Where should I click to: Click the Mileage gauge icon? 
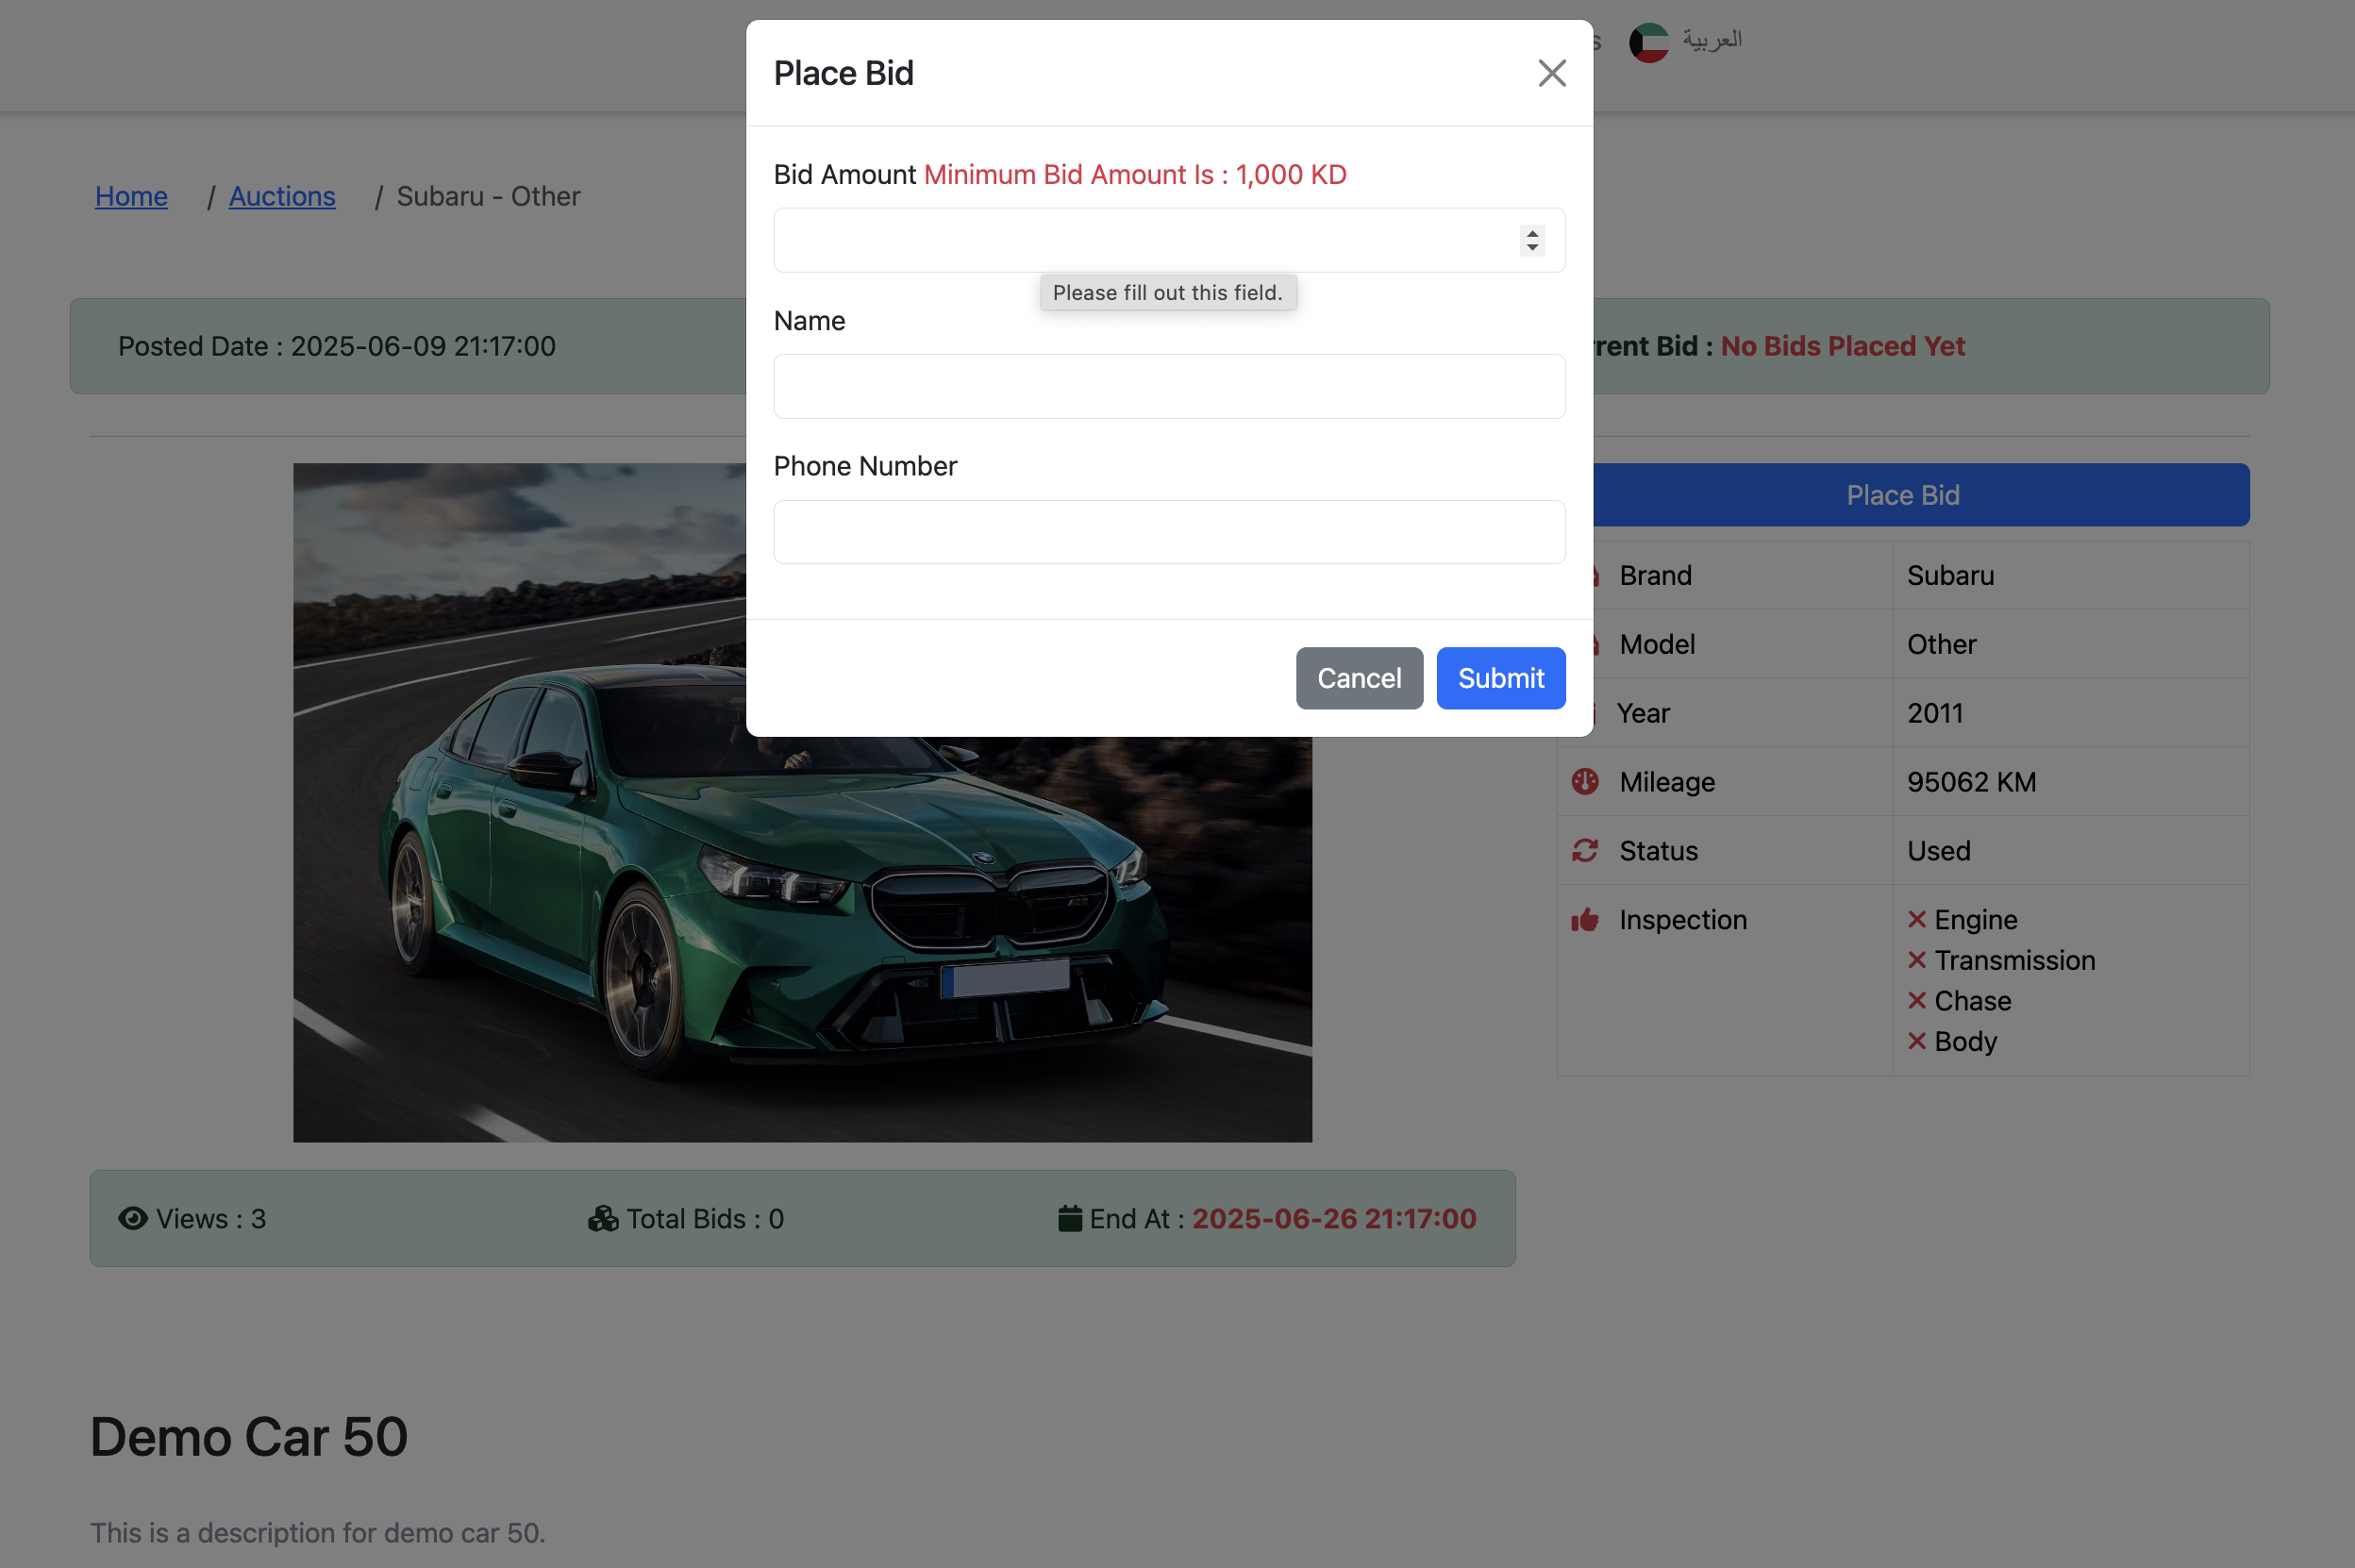(1585, 781)
